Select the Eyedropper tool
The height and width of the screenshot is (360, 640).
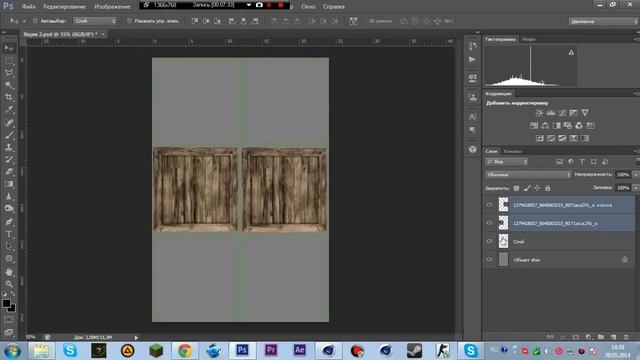pyautogui.click(x=9, y=109)
